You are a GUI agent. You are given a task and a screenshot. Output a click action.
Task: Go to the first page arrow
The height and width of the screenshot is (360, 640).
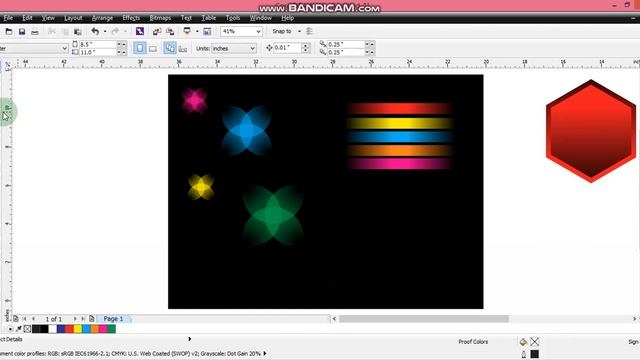click(x=24, y=318)
